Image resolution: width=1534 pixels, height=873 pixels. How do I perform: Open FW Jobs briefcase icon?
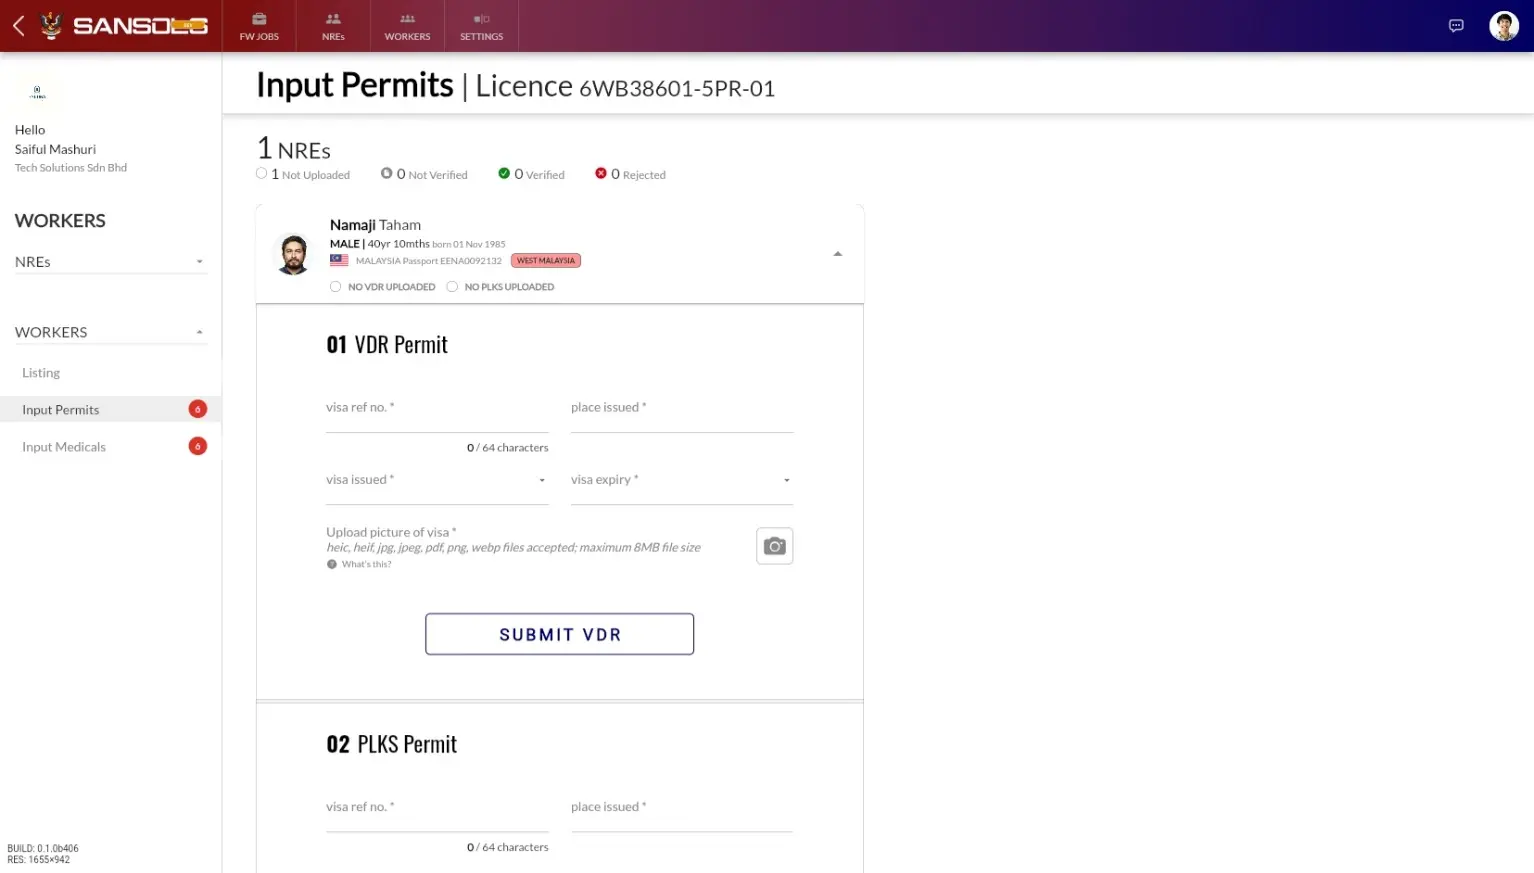tap(259, 19)
